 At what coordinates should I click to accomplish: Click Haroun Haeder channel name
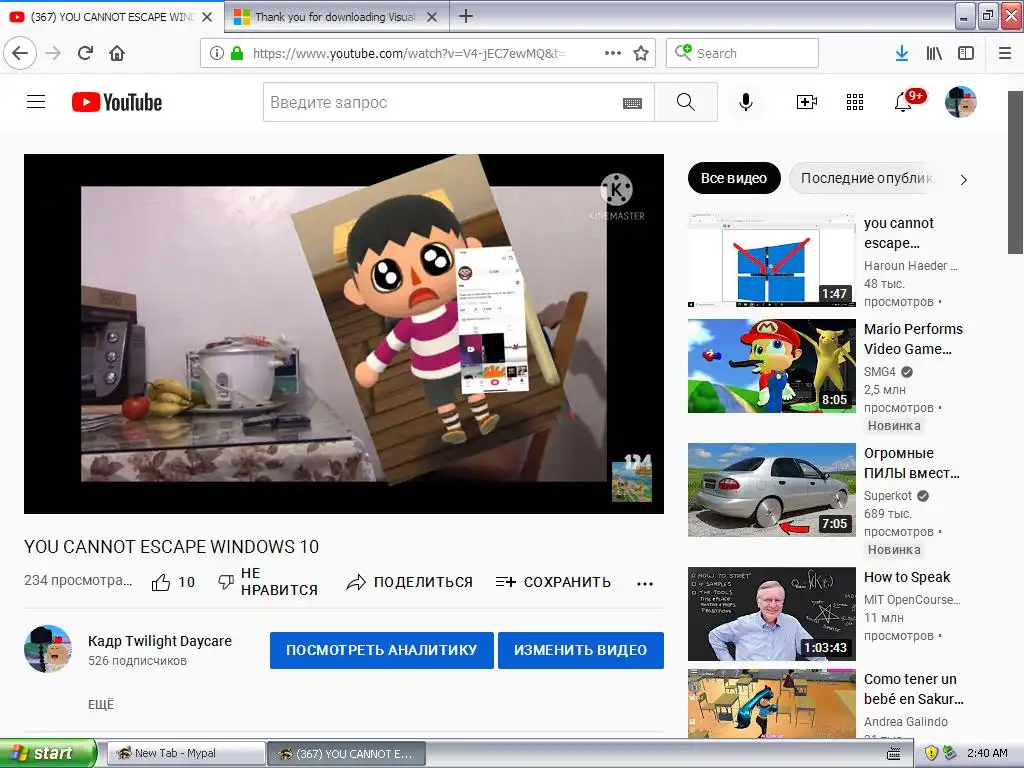click(x=910, y=266)
